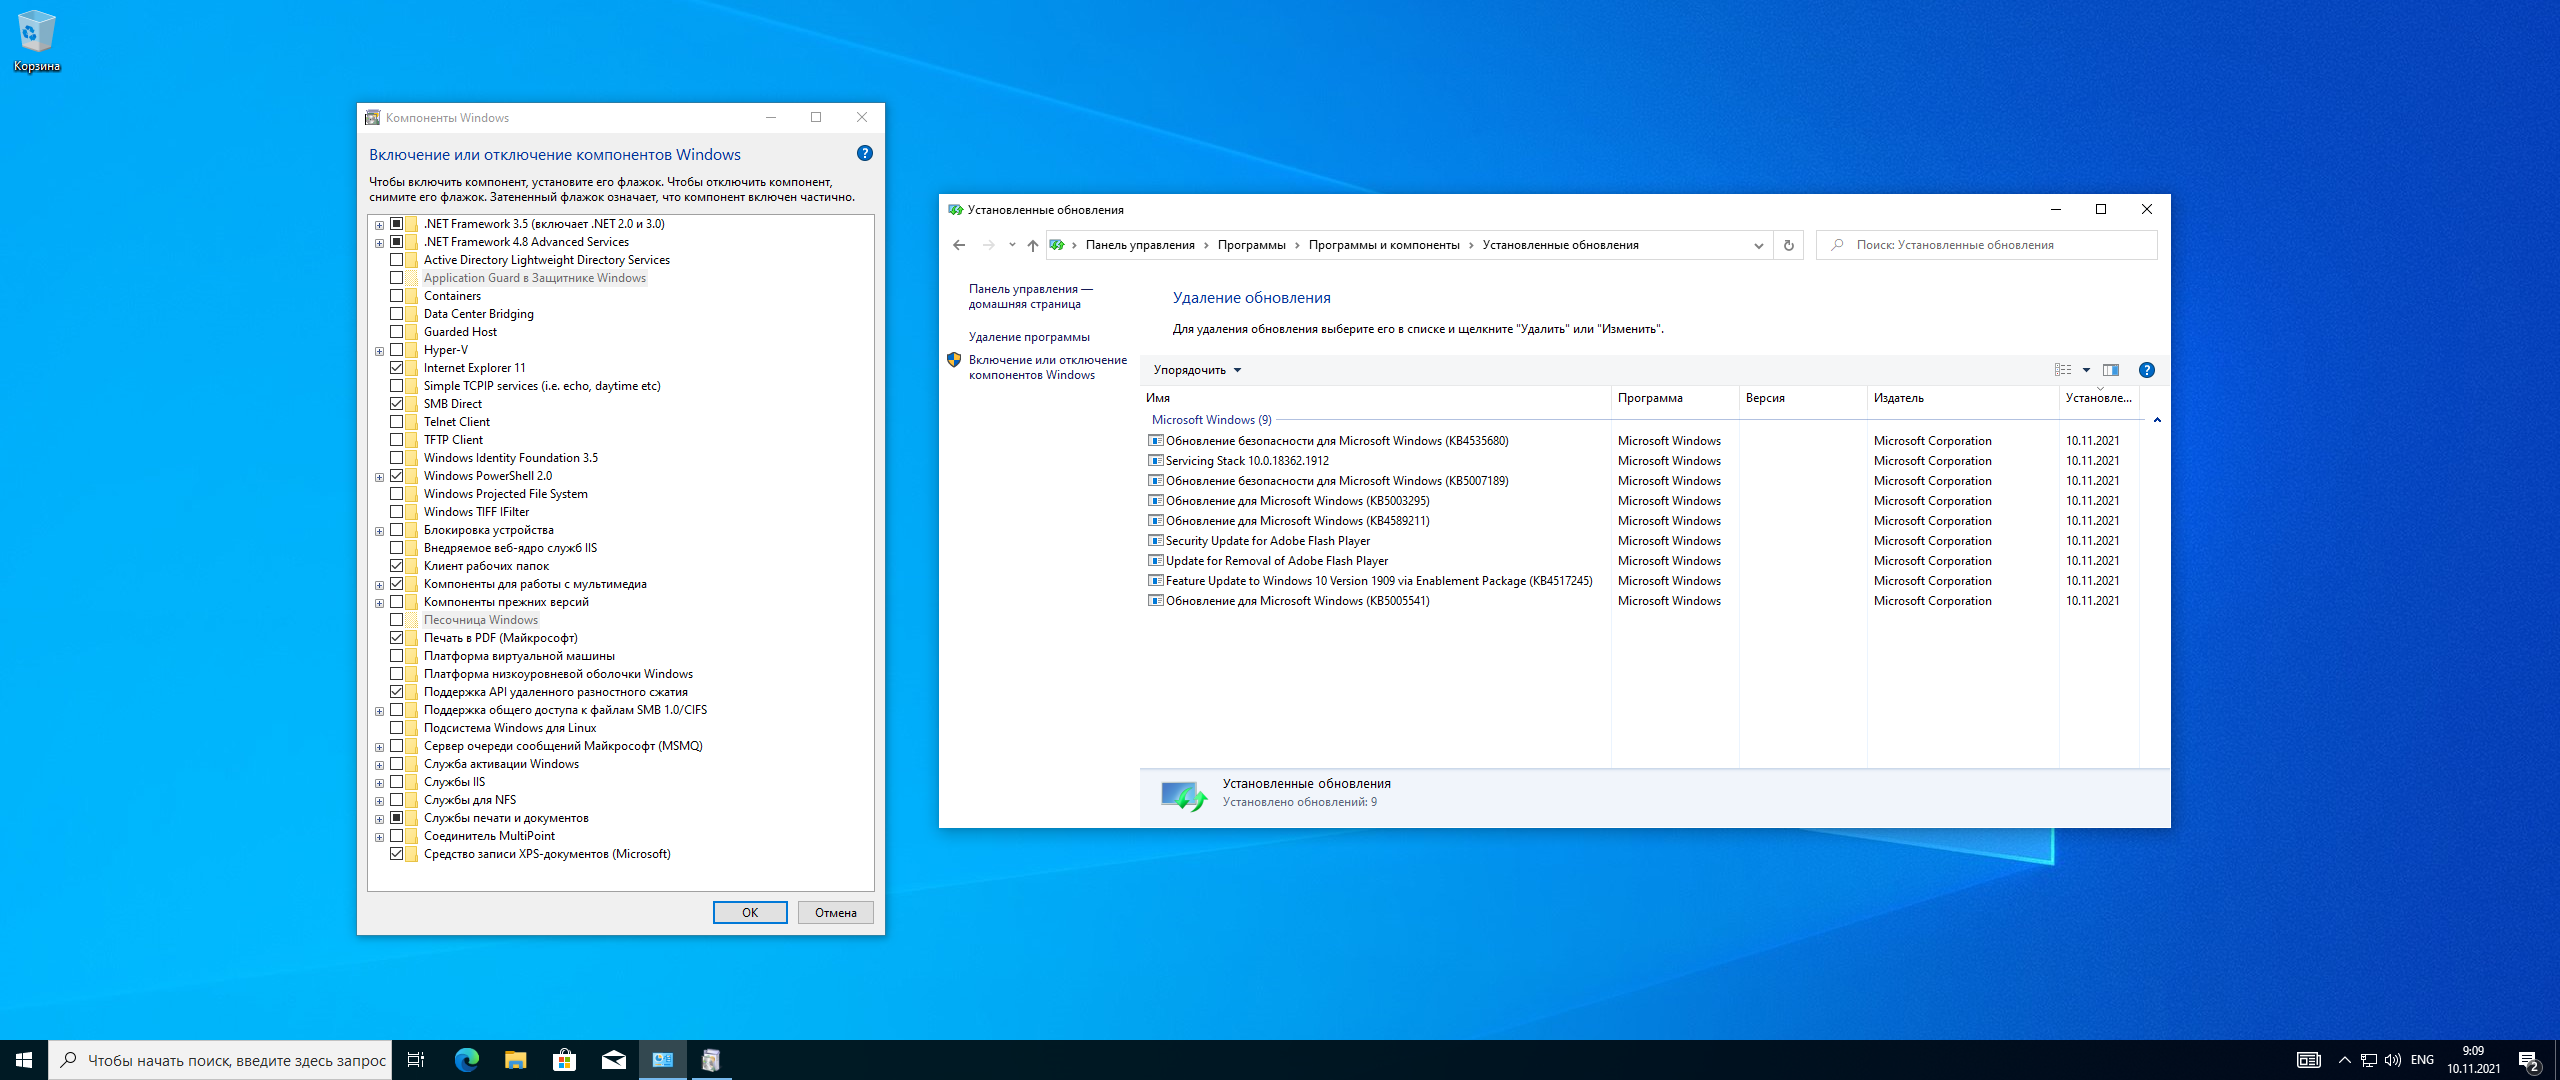Open notification center in system tray
Screen dimensions: 2560x1080
2529,1060
